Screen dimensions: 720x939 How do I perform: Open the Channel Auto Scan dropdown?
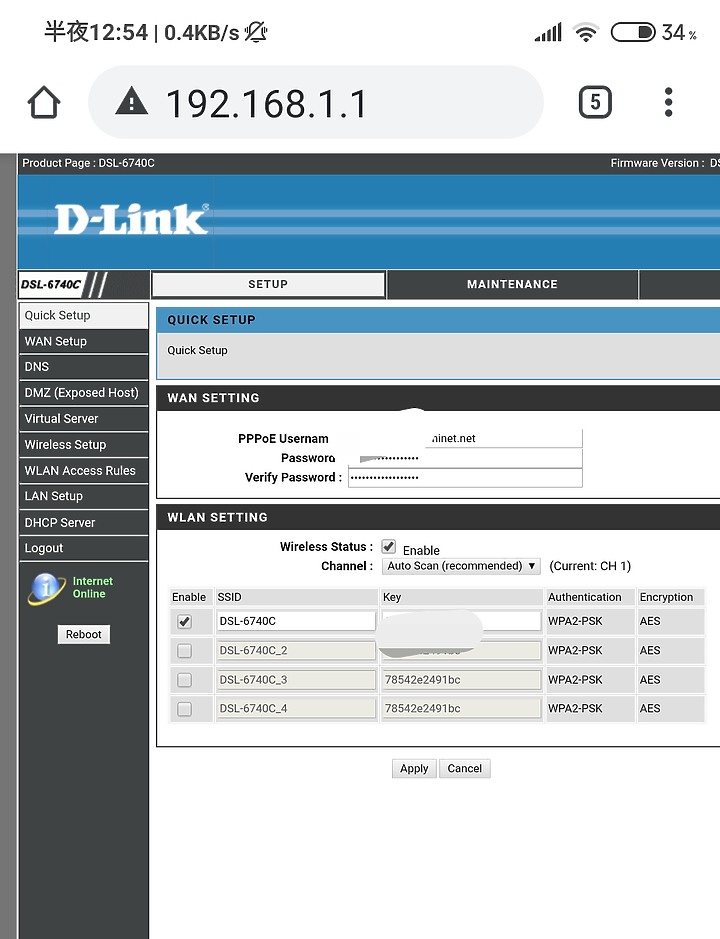click(x=461, y=566)
